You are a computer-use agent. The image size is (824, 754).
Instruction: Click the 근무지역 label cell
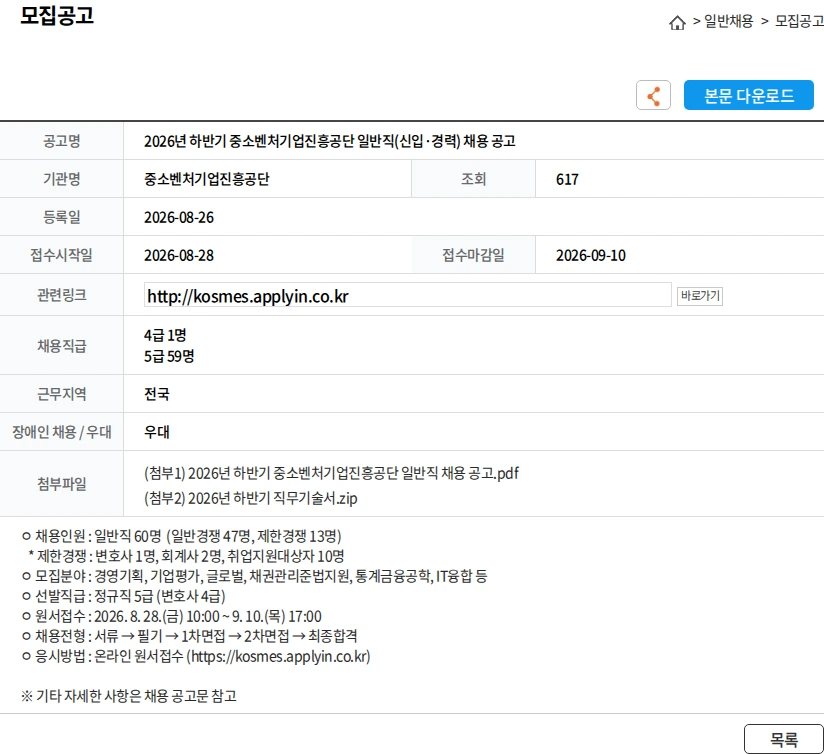[x=61, y=394]
